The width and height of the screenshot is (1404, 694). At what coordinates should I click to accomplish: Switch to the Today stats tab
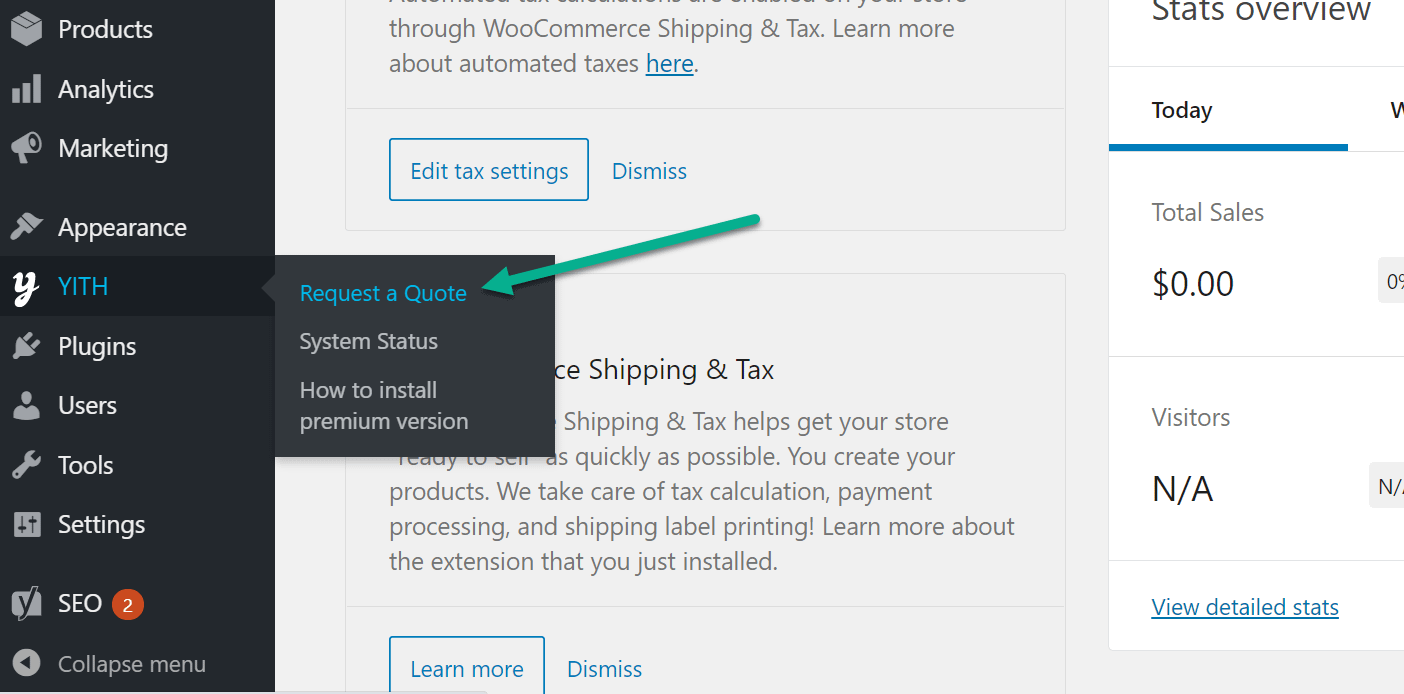point(1181,110)
